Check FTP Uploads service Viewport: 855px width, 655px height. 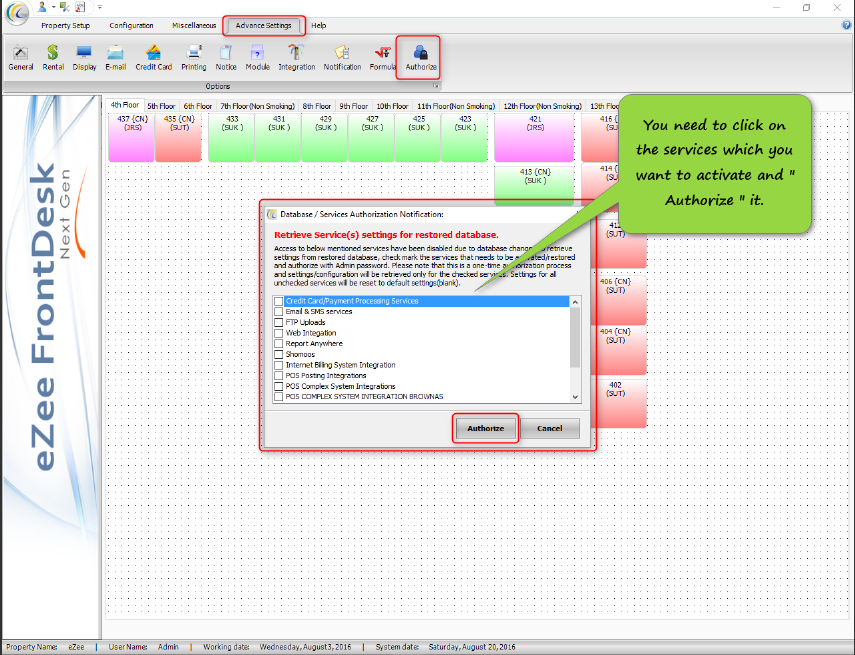(x=279, y=322)
